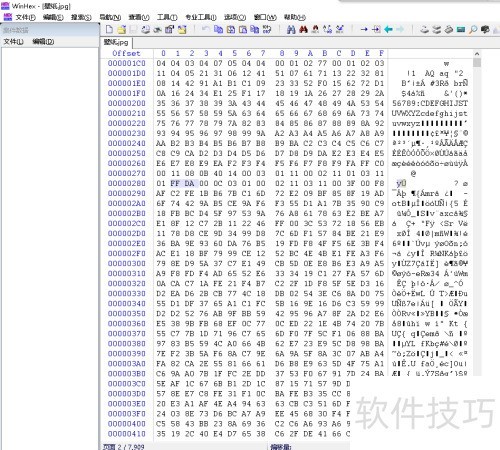The width and height of the screenshot is (500, 450).
Task: Select the 壁纸.jpg document tab
Action: point(116,42)
